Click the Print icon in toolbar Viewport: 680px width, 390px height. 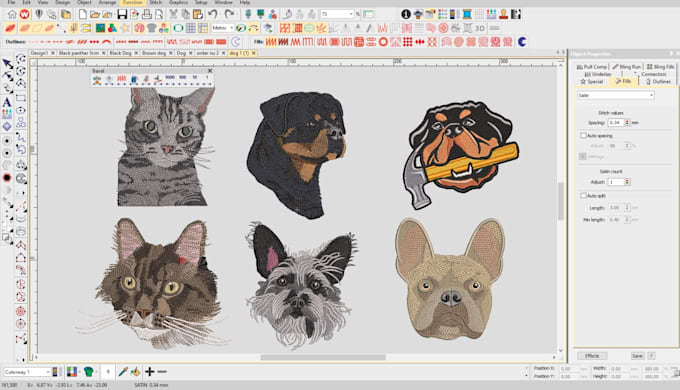[147, 14]
